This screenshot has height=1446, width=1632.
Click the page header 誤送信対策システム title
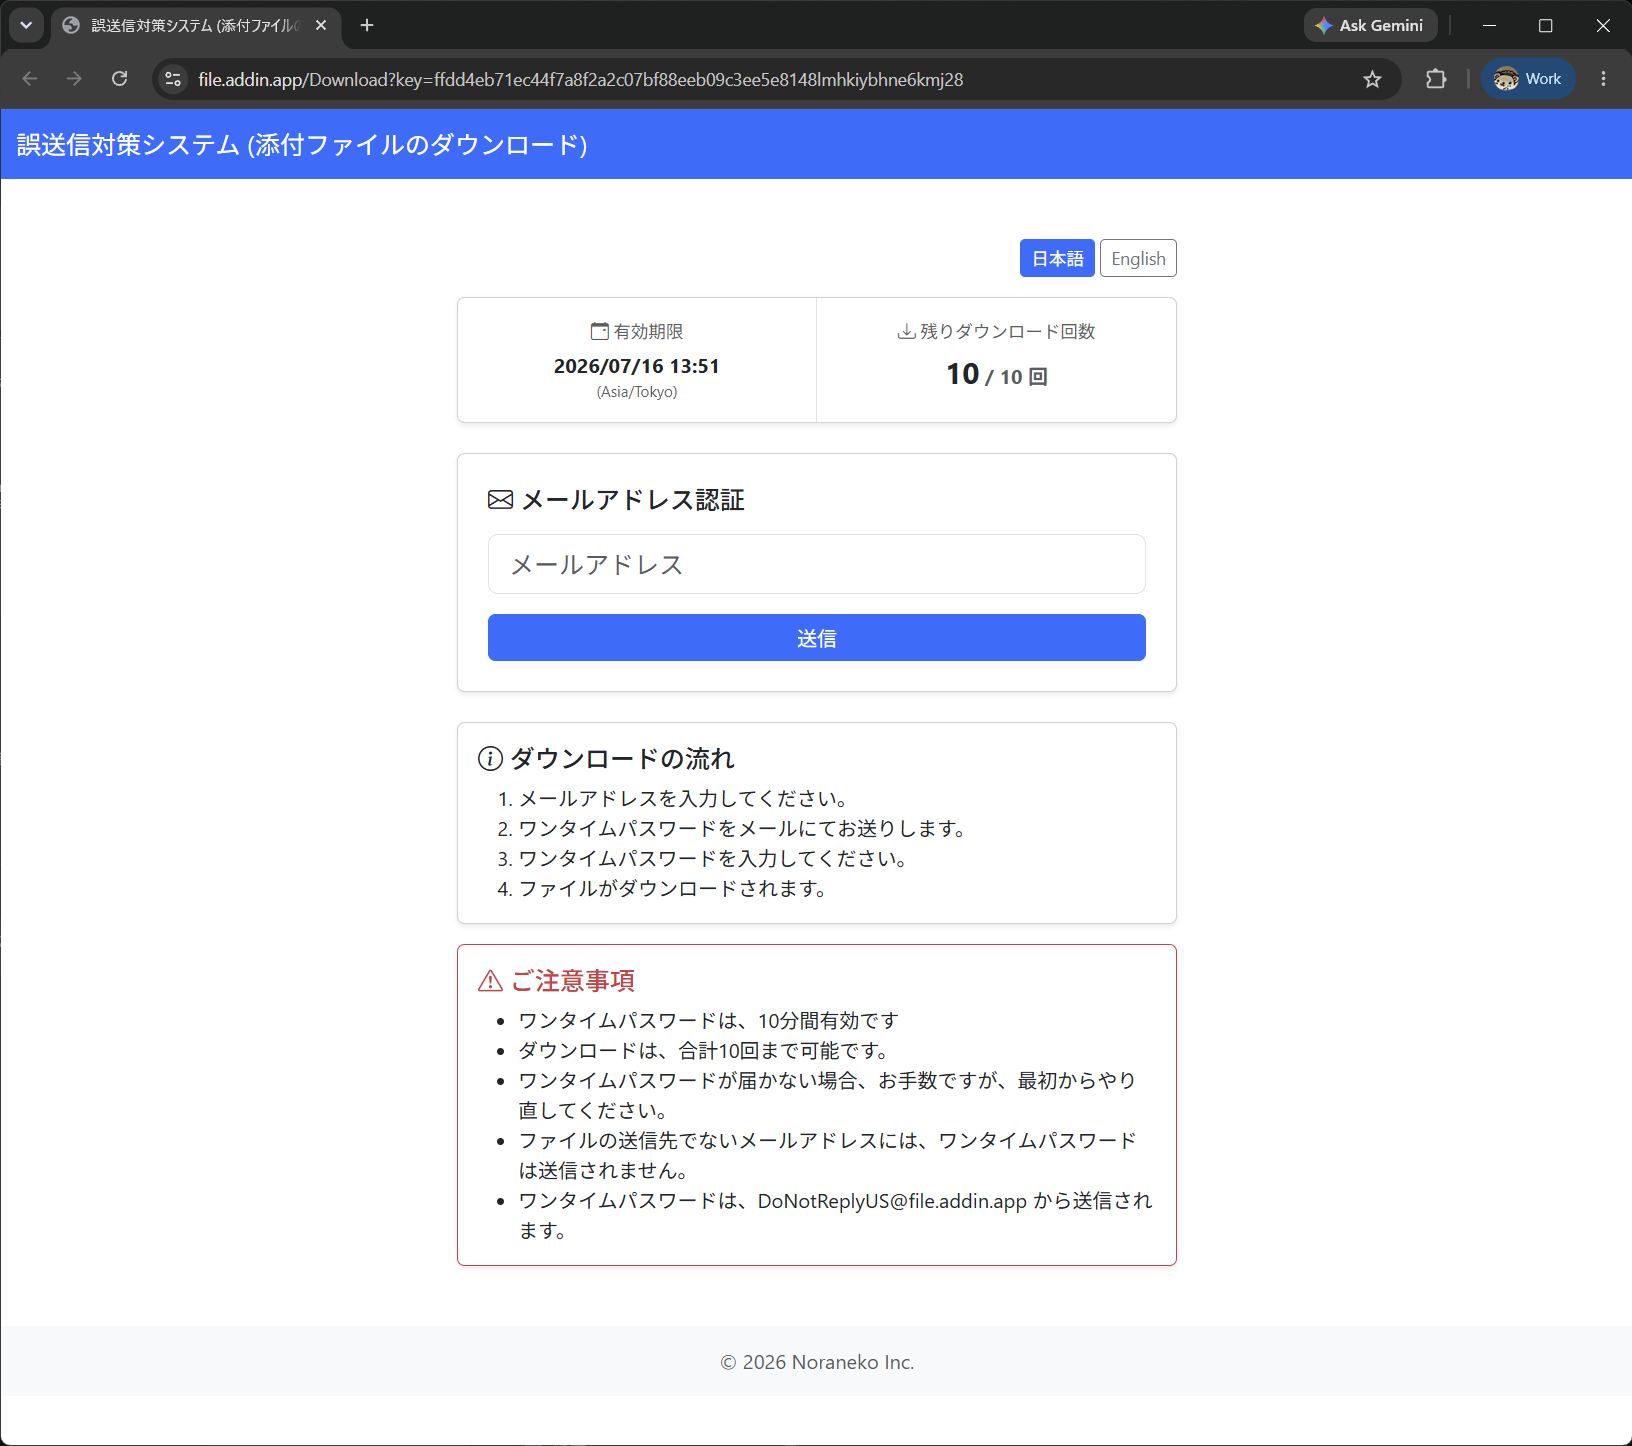(302, 145)
